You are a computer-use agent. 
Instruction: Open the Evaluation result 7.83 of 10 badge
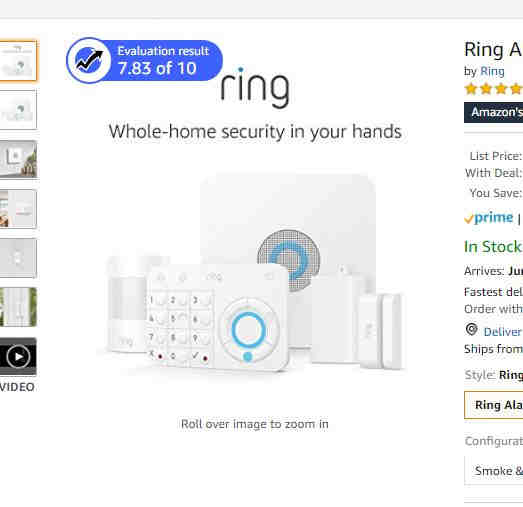(144, 60)
